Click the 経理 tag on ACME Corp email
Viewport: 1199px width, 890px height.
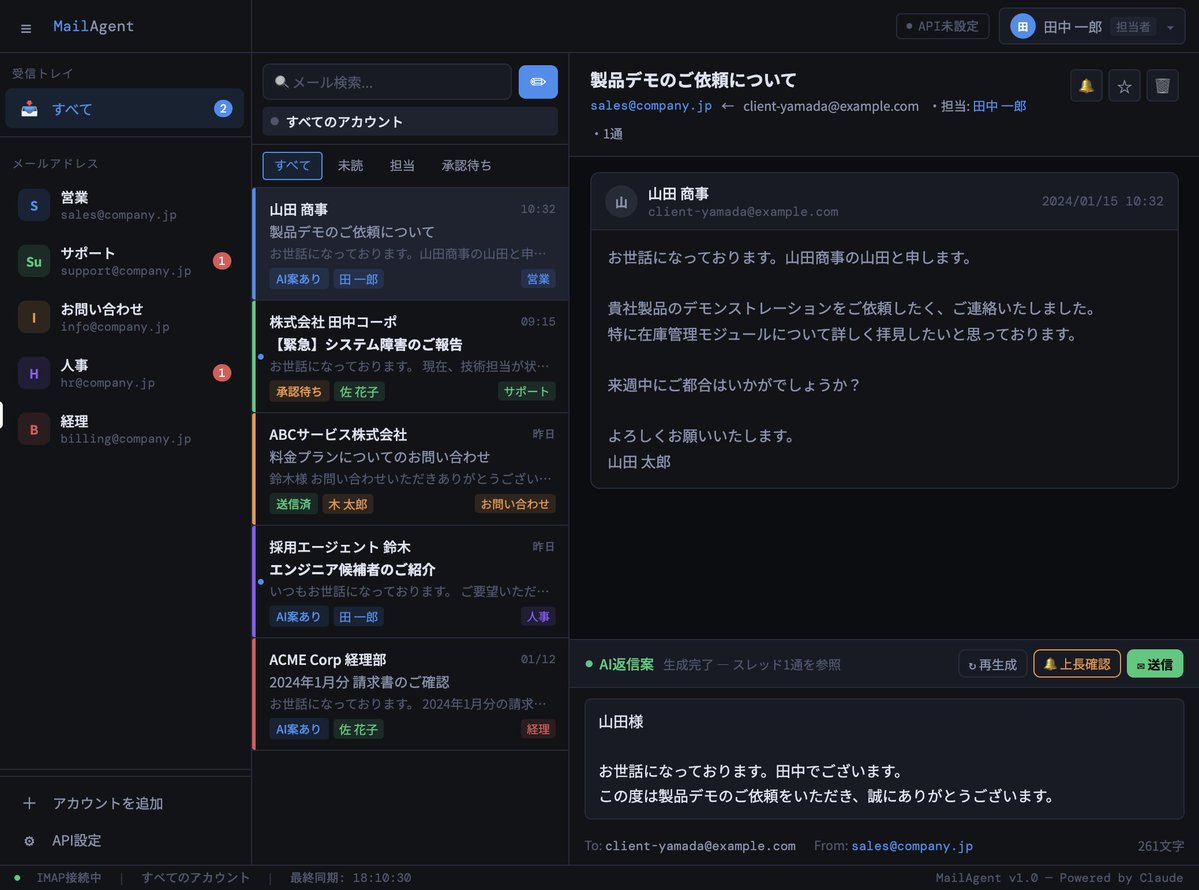[x=538, y=729]
